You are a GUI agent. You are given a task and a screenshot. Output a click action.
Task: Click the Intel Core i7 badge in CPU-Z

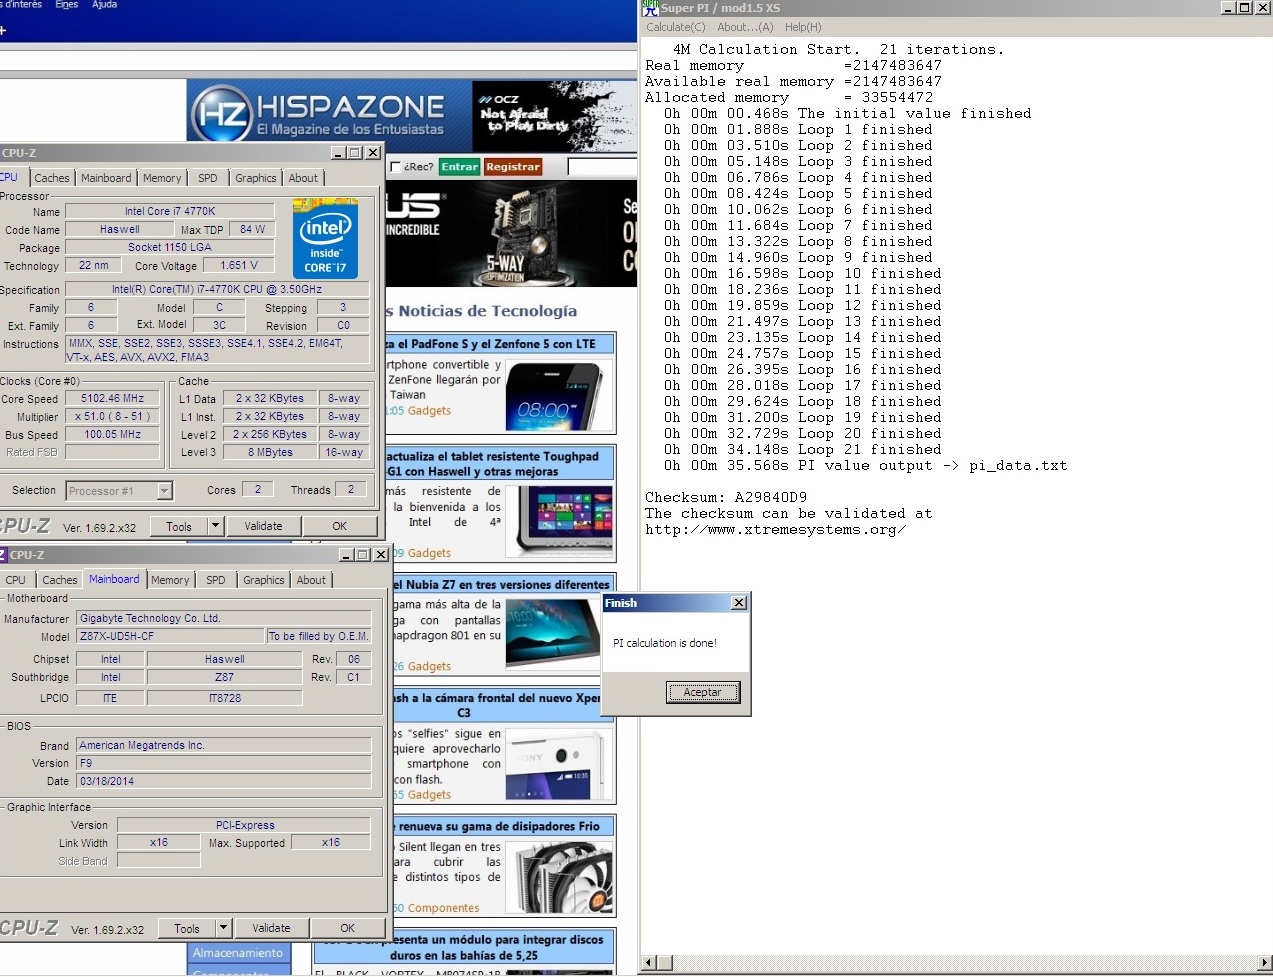click(x=325, y=238)
